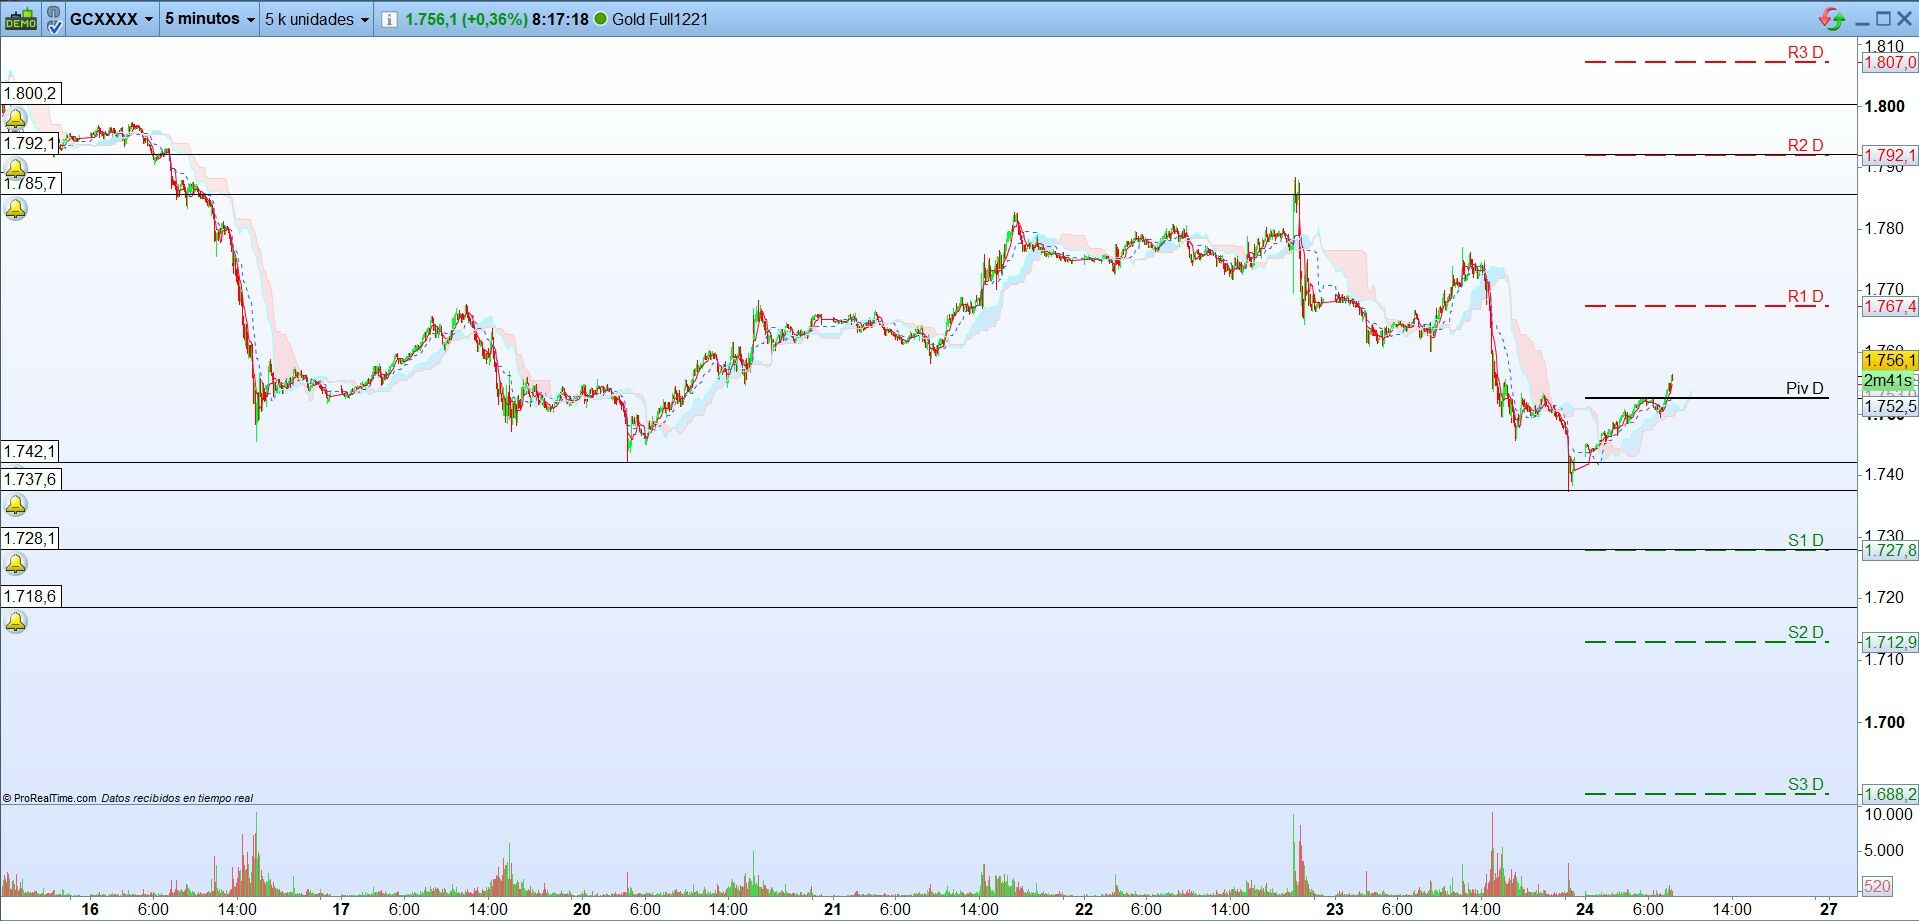Click date 27 on the time axis
Screen dimensions: 1919x921
pyautogui.click(x=1829, y=909)
